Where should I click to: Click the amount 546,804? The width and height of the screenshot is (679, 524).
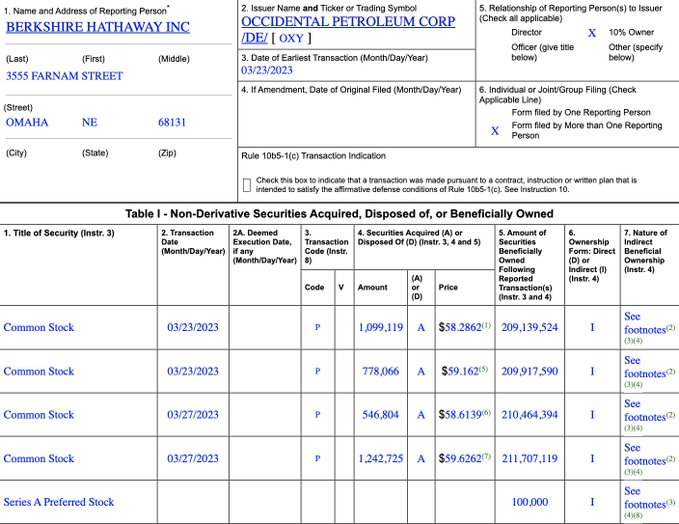pyautogui.click(x=381, y=415)
